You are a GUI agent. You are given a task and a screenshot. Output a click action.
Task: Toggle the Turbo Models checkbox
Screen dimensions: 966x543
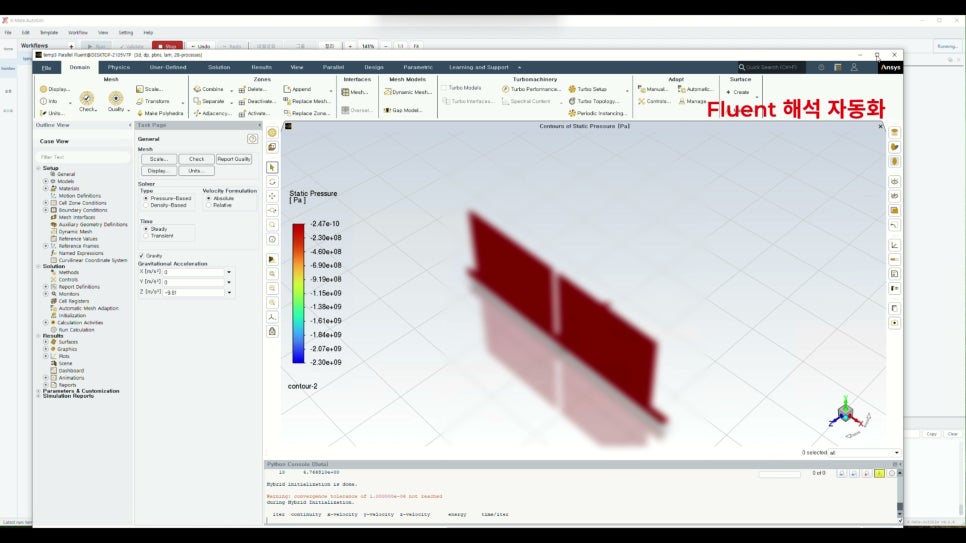[444, 88]
